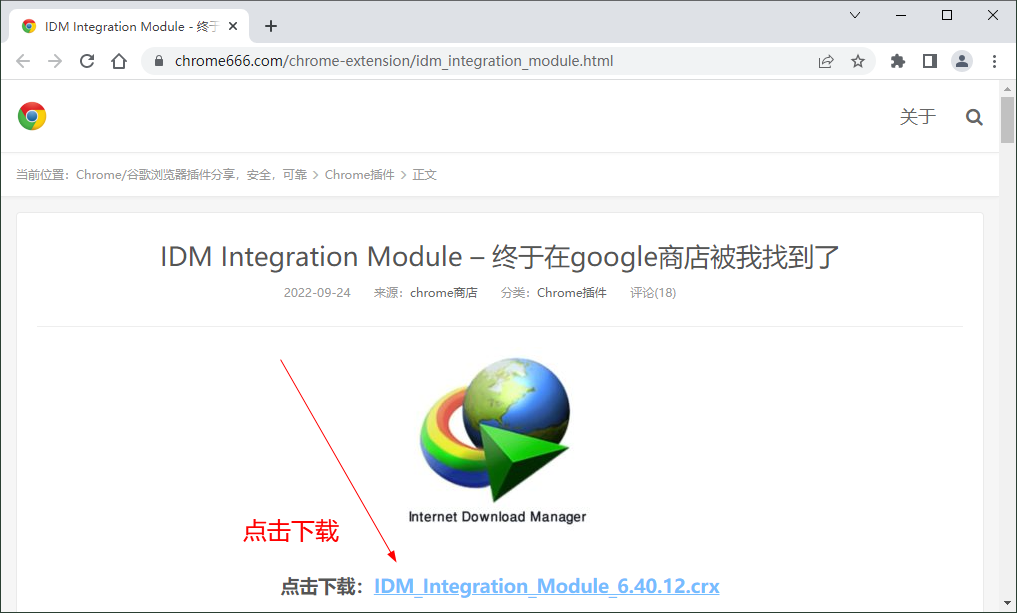Follow the breadcrumb link Chrome/谷歌浏览器插件分享
1017x613 pixels.
[191, 174]
